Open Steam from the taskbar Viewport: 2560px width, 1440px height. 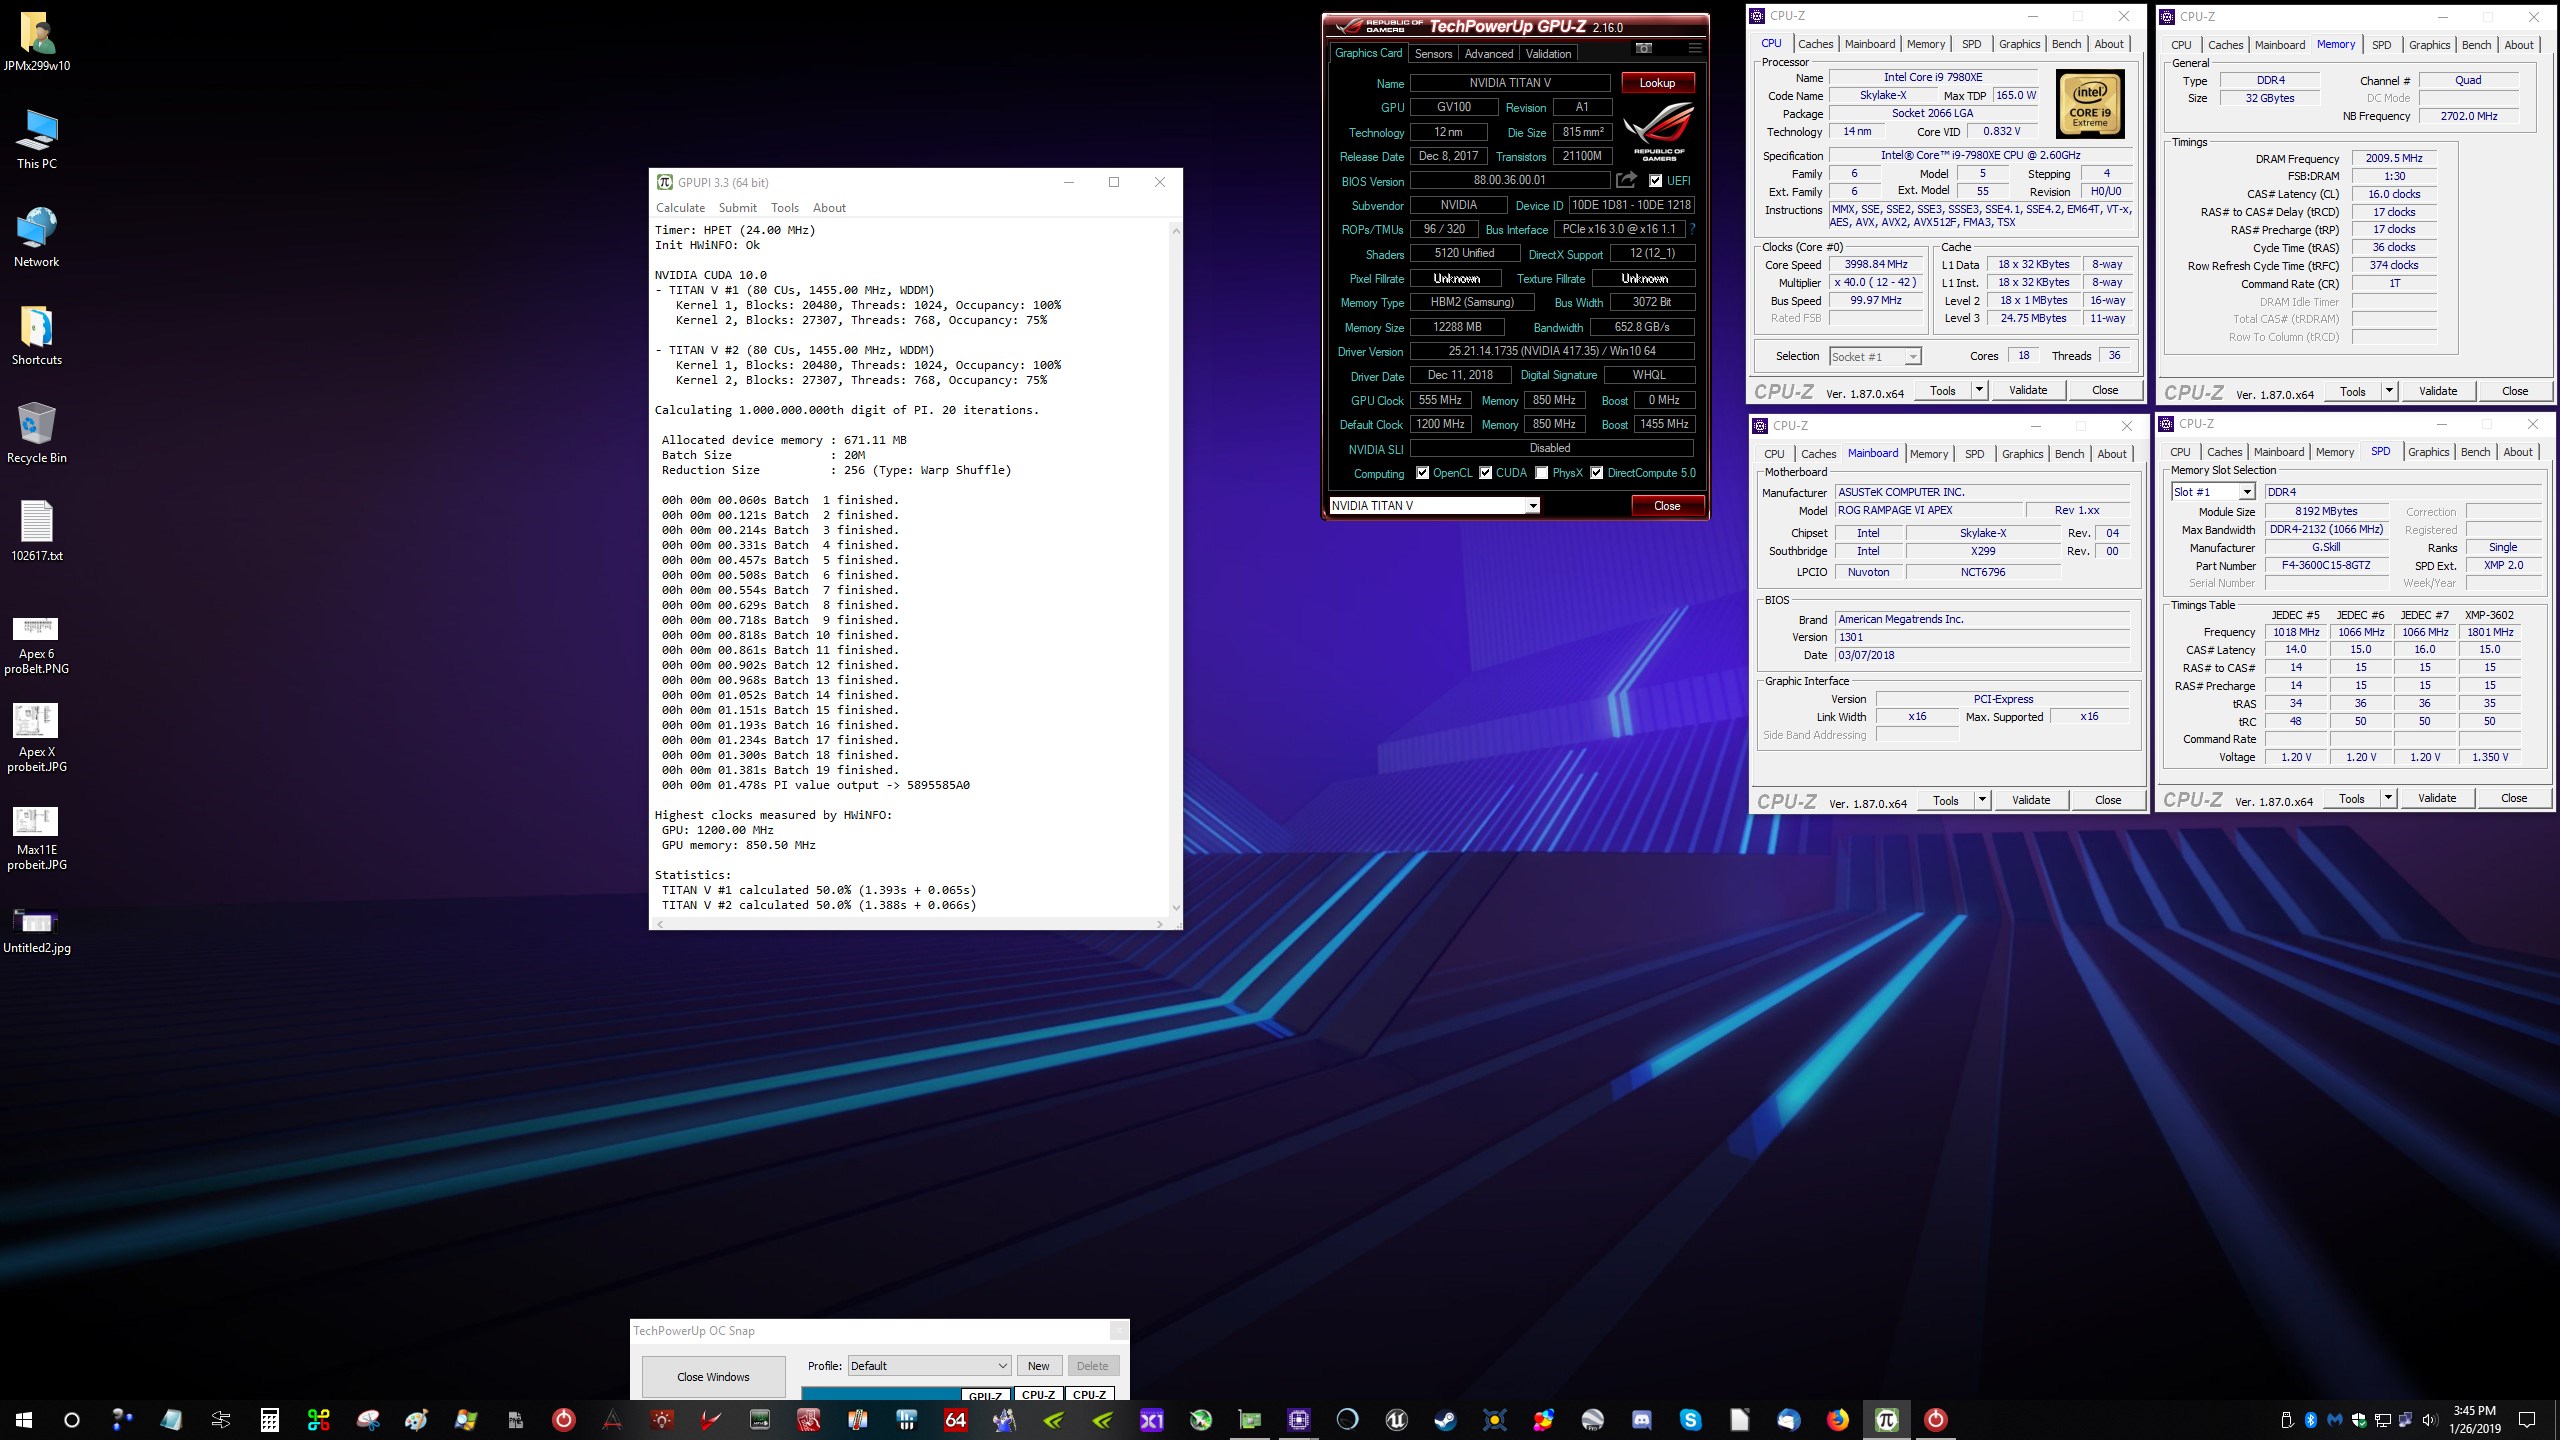[x=1445, y=1419]
